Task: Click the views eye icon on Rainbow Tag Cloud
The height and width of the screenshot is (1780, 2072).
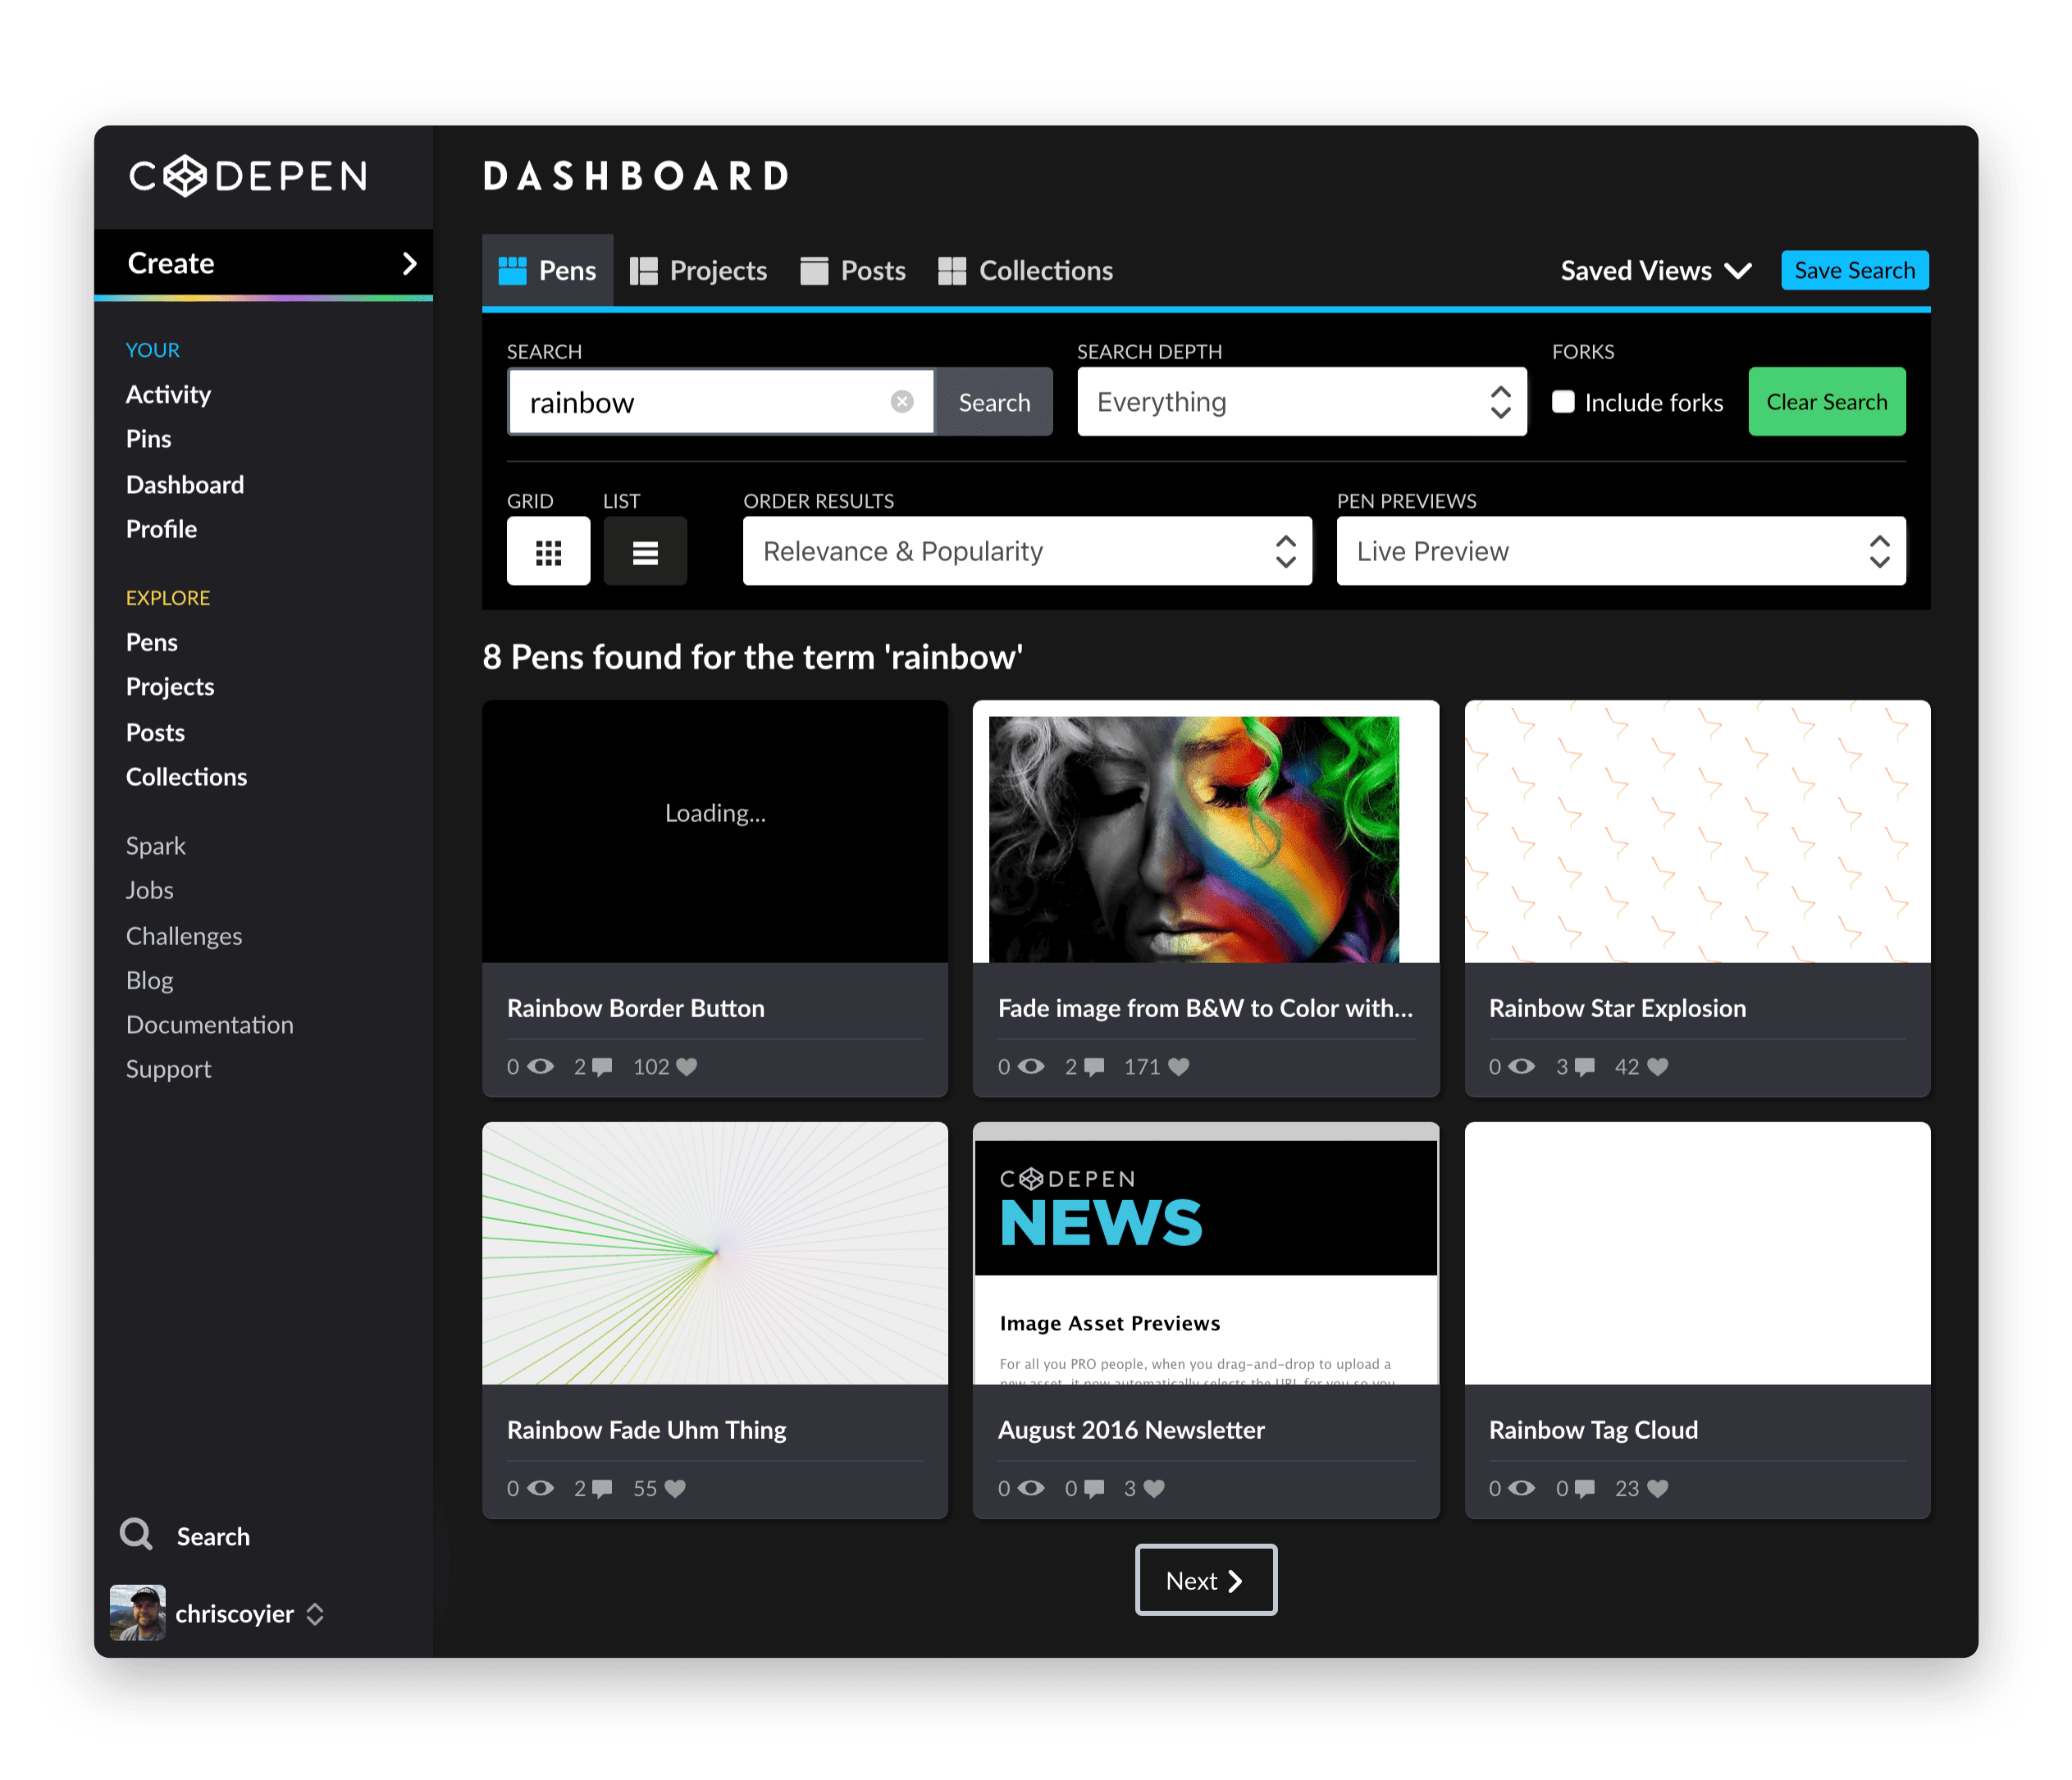Action: point(1521,1488)
